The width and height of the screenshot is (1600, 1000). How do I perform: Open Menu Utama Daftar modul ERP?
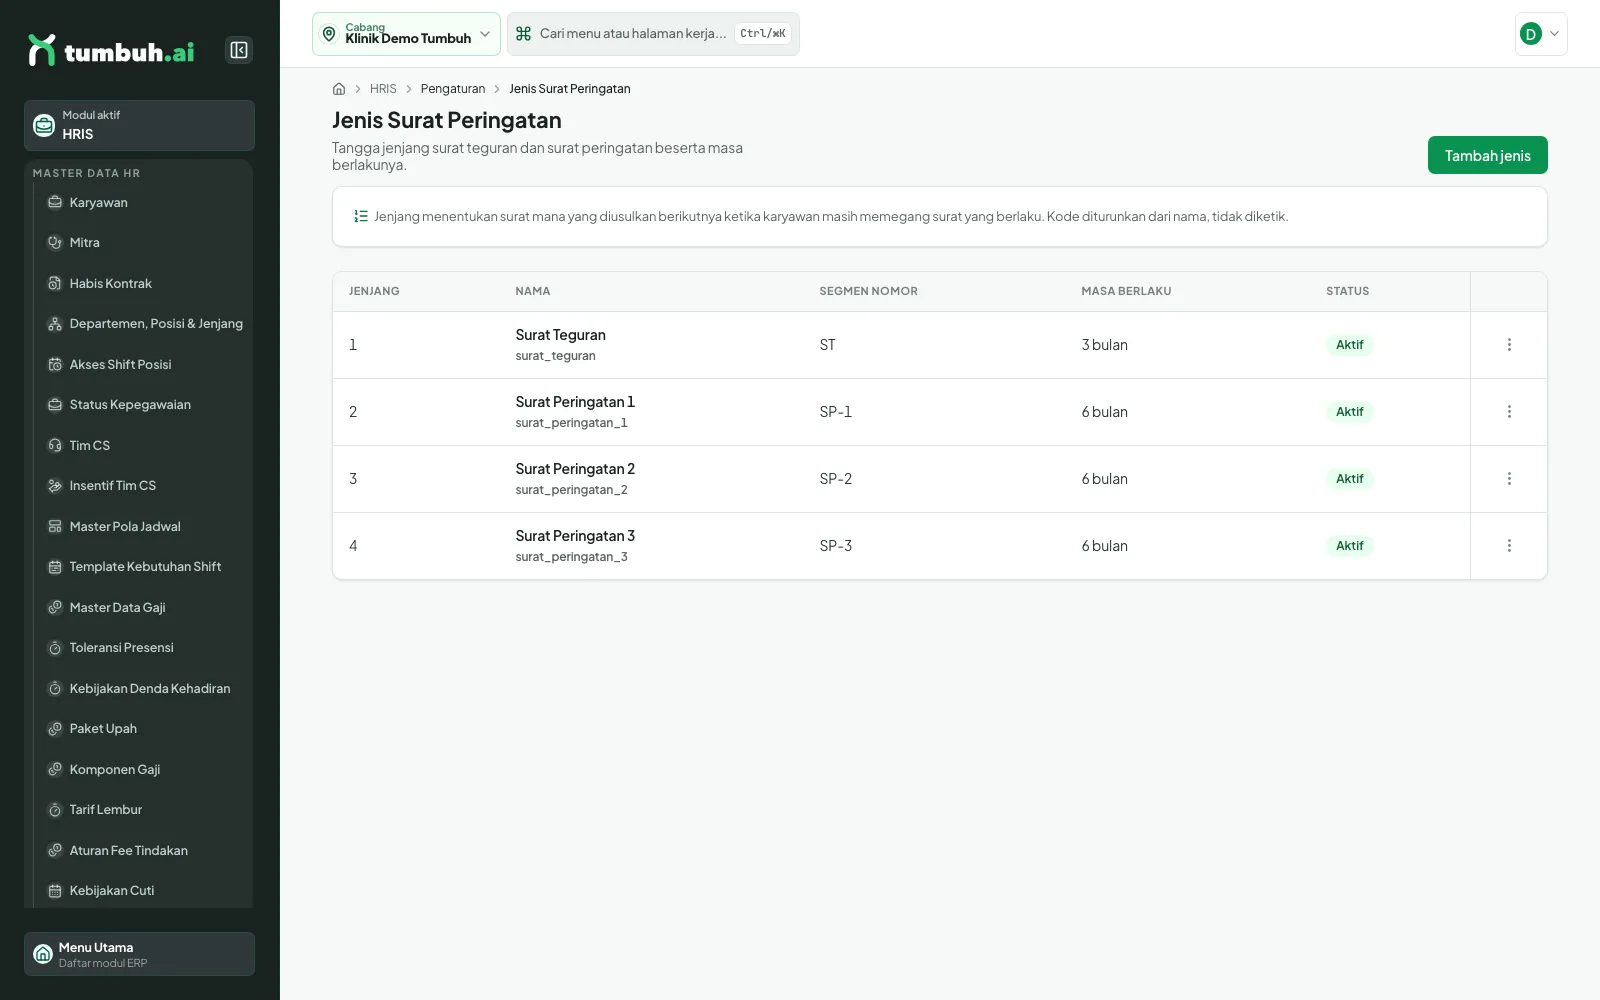pos(139,954)
